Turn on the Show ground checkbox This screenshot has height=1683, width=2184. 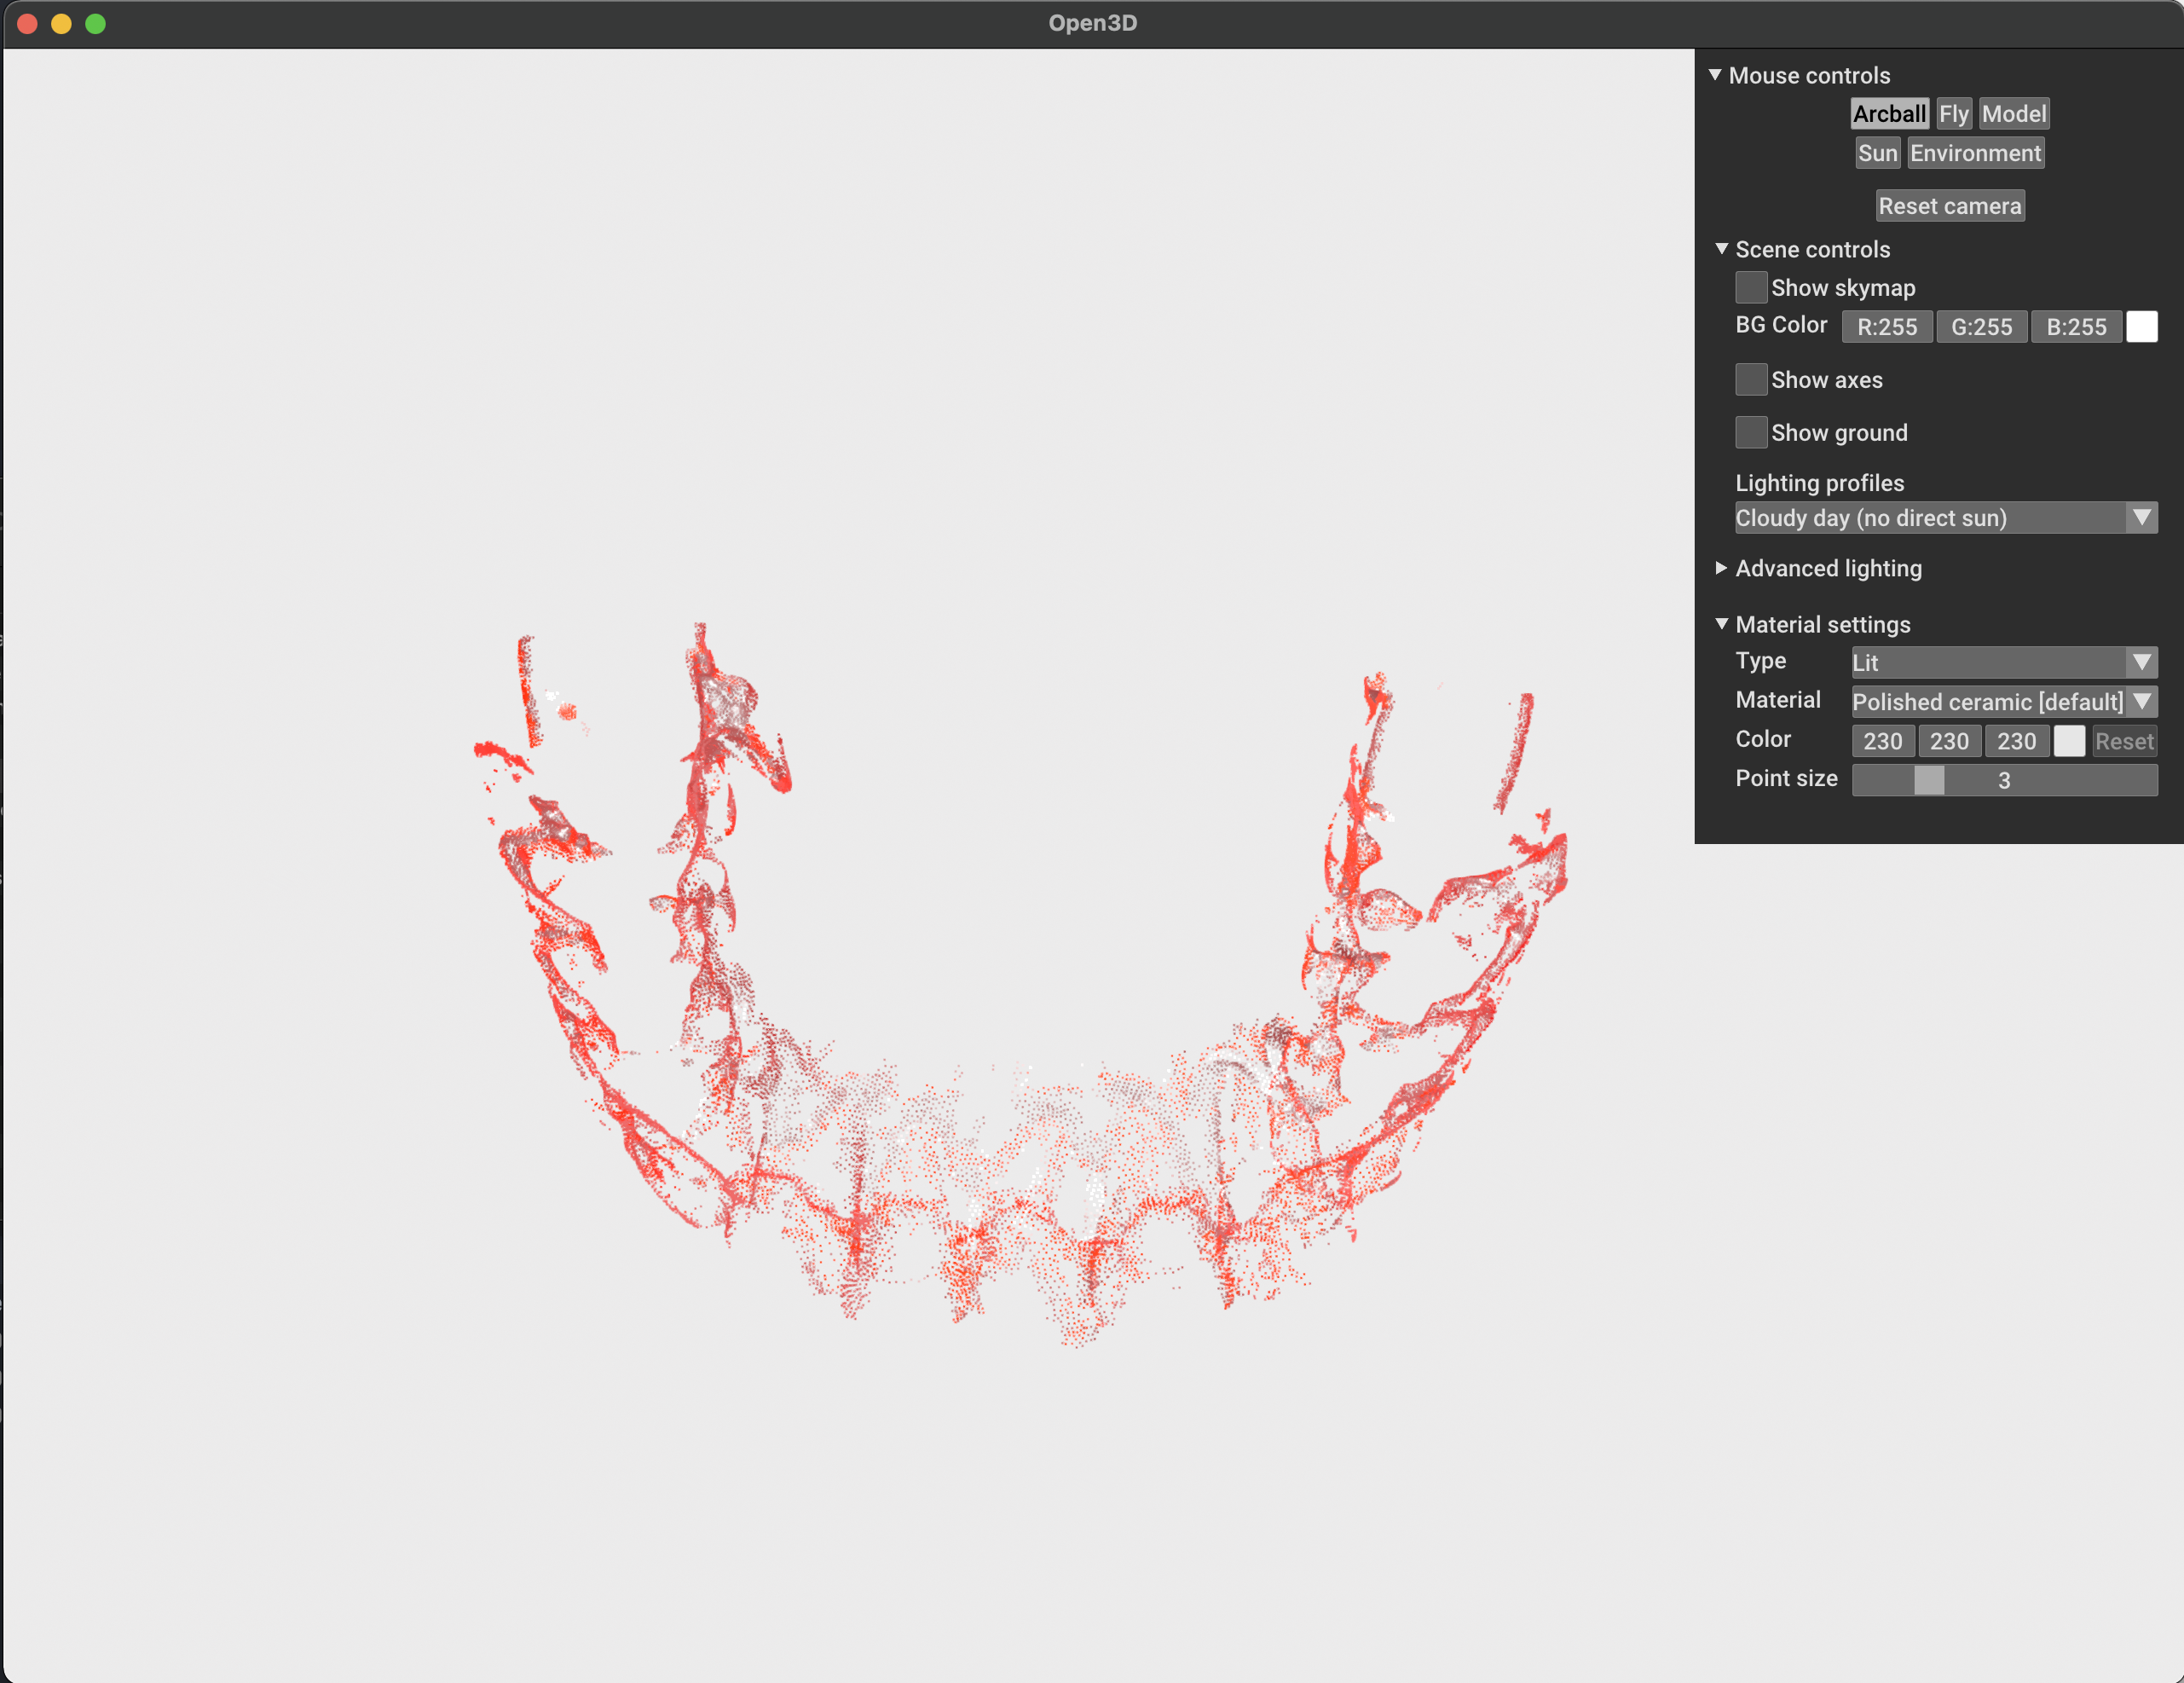(x=1750, y=433)
